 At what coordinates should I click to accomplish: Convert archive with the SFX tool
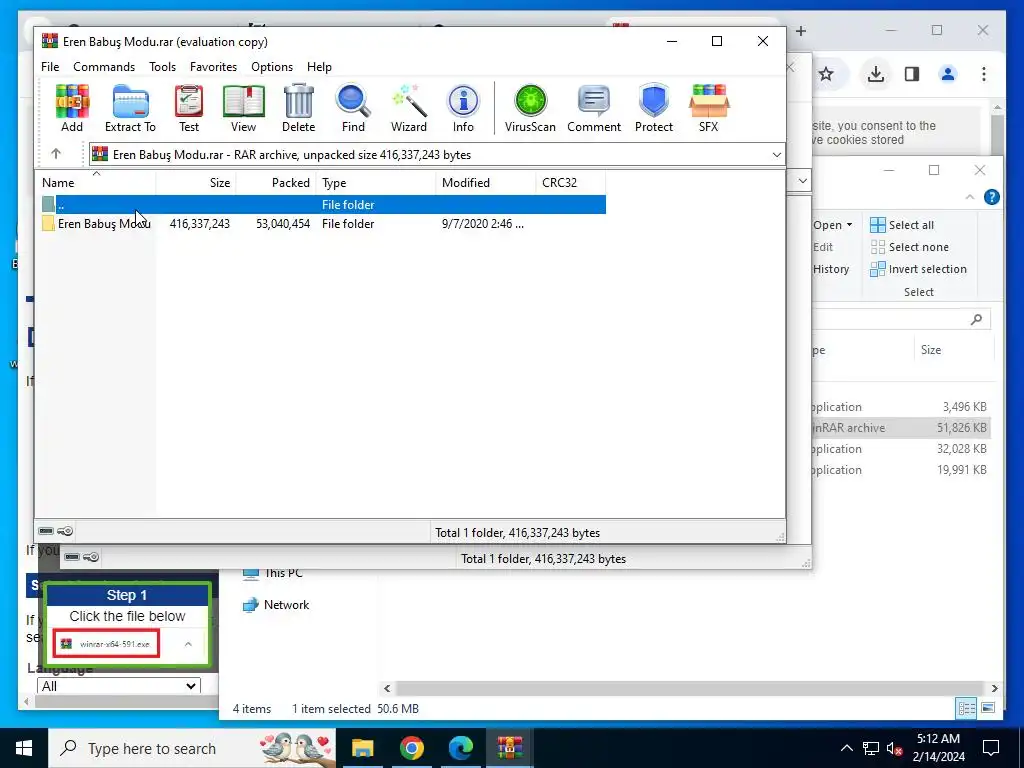(709, 108)
